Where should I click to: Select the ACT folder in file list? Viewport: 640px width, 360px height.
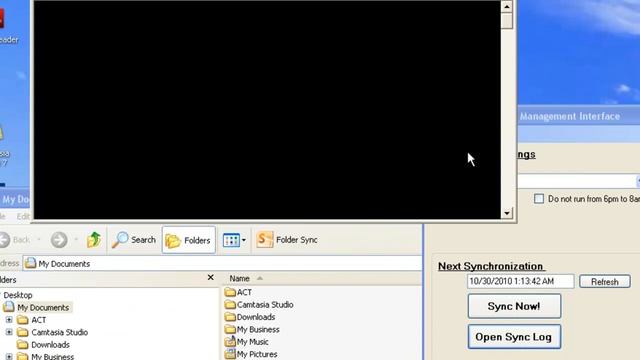coord(239,292)
